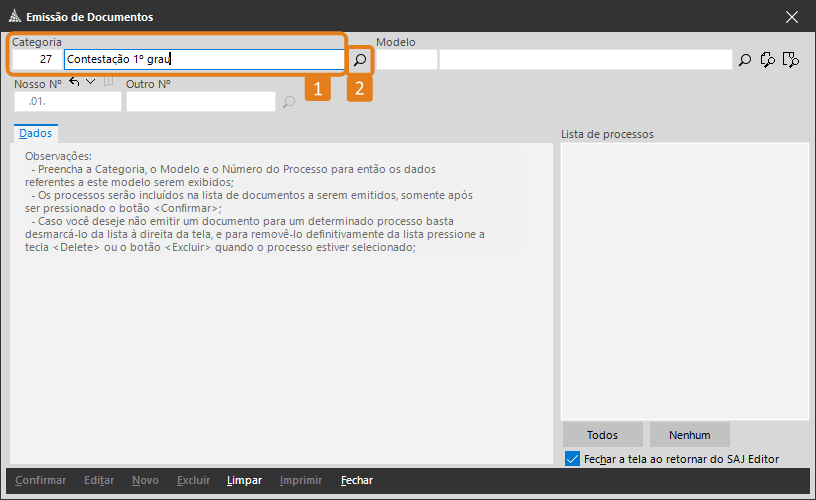Switch to the Dados tab
This screenshot has height=500, width=816.
click(x=35, y=133)
